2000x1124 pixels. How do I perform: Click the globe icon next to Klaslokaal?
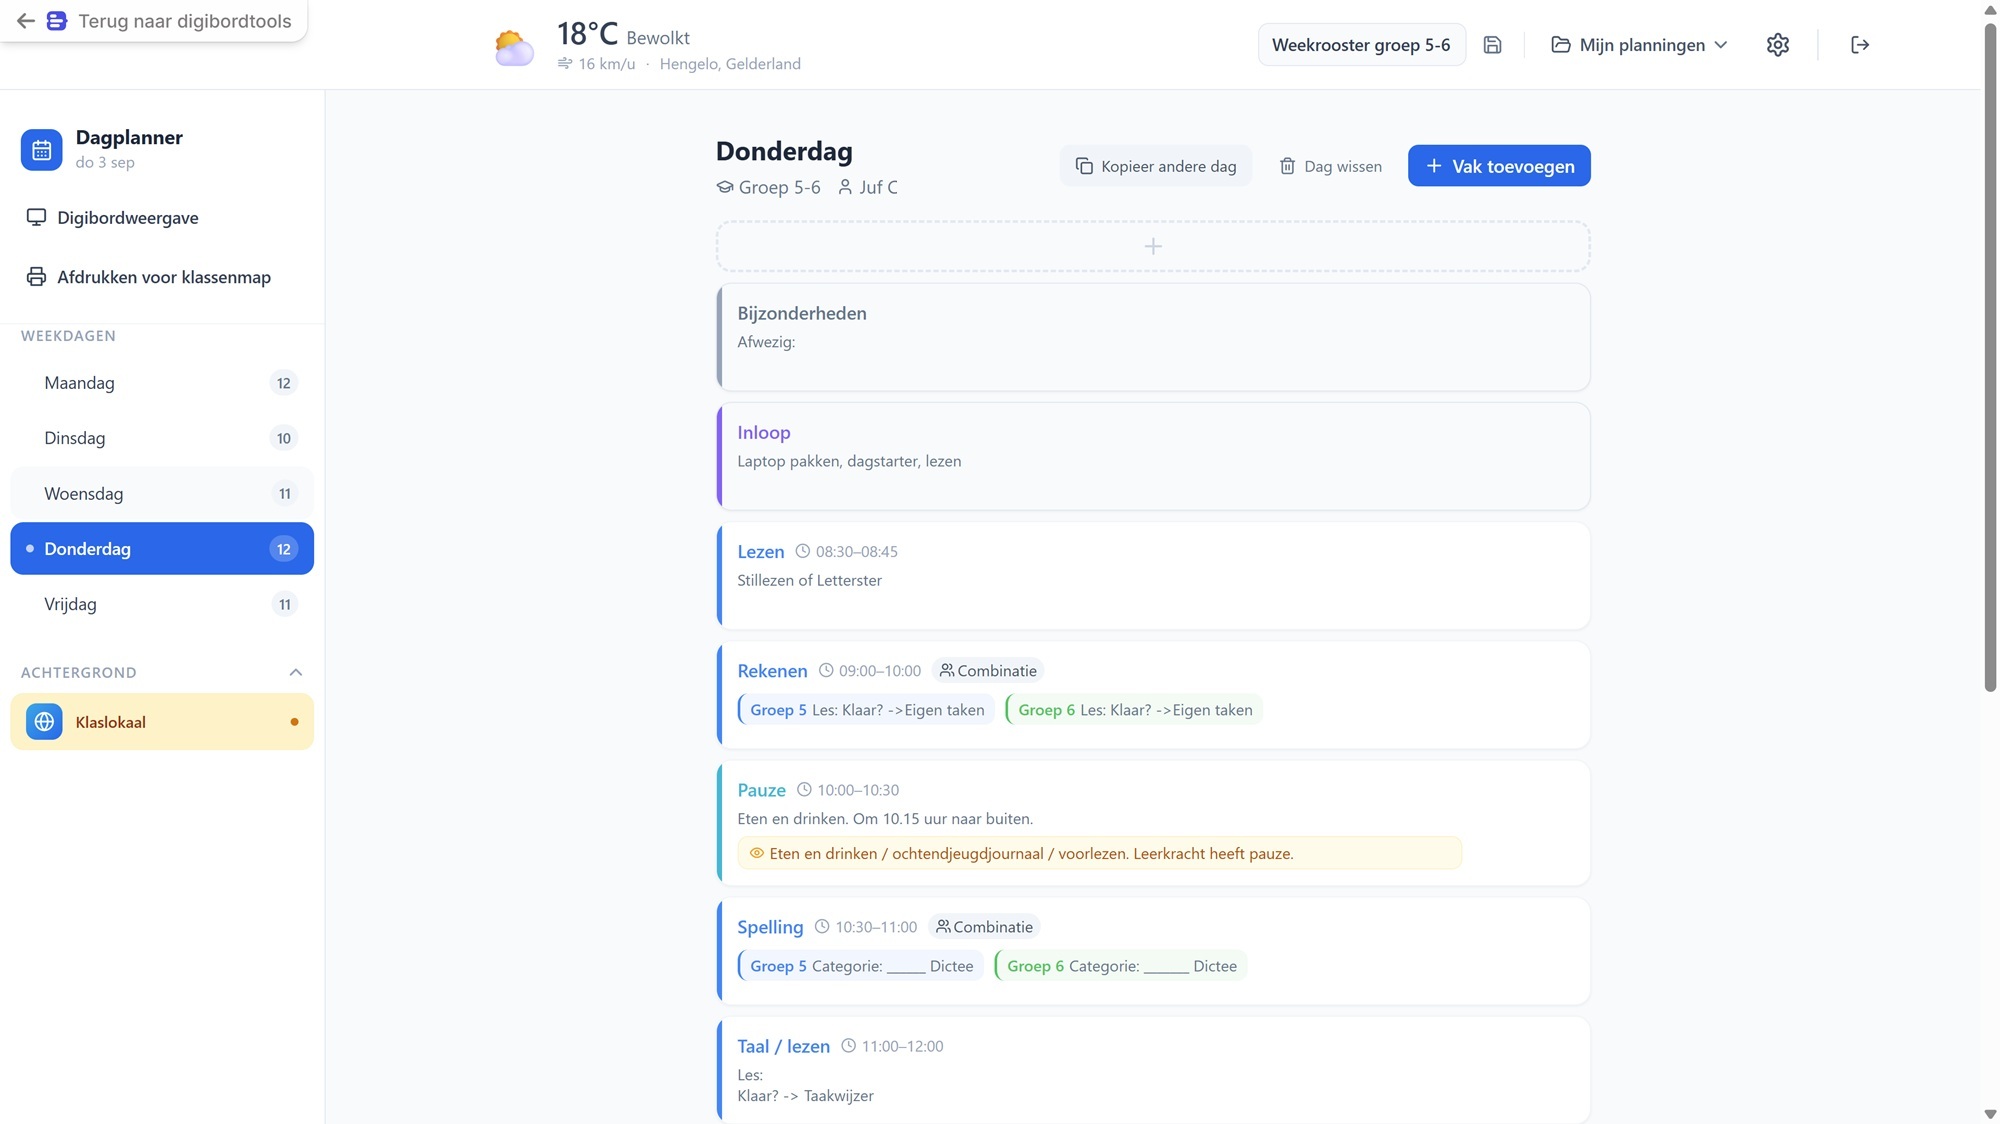point(44,722)
